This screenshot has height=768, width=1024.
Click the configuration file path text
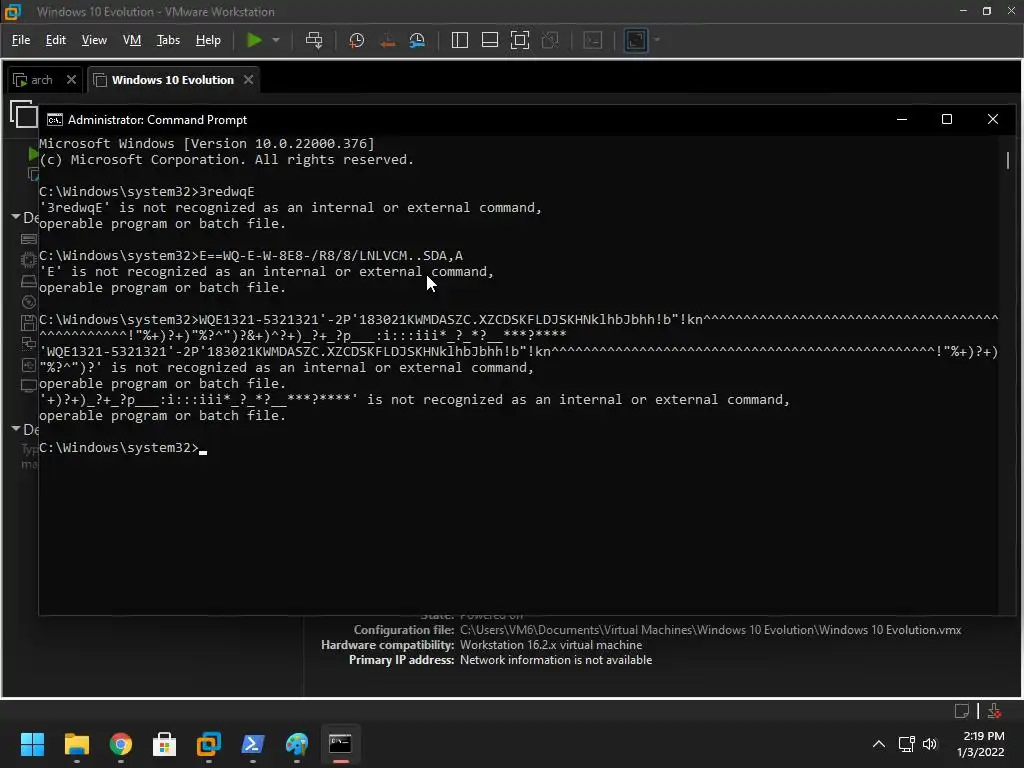[711, 630]
